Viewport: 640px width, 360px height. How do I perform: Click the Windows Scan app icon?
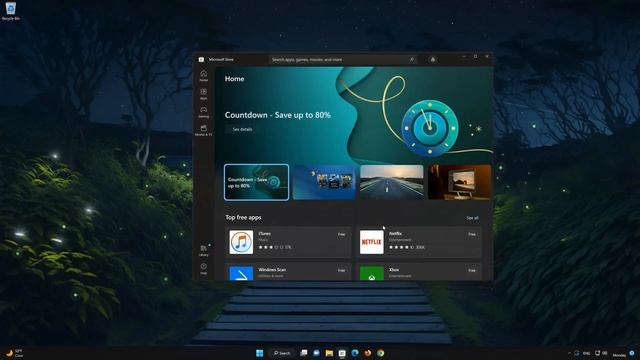point(241,273)
